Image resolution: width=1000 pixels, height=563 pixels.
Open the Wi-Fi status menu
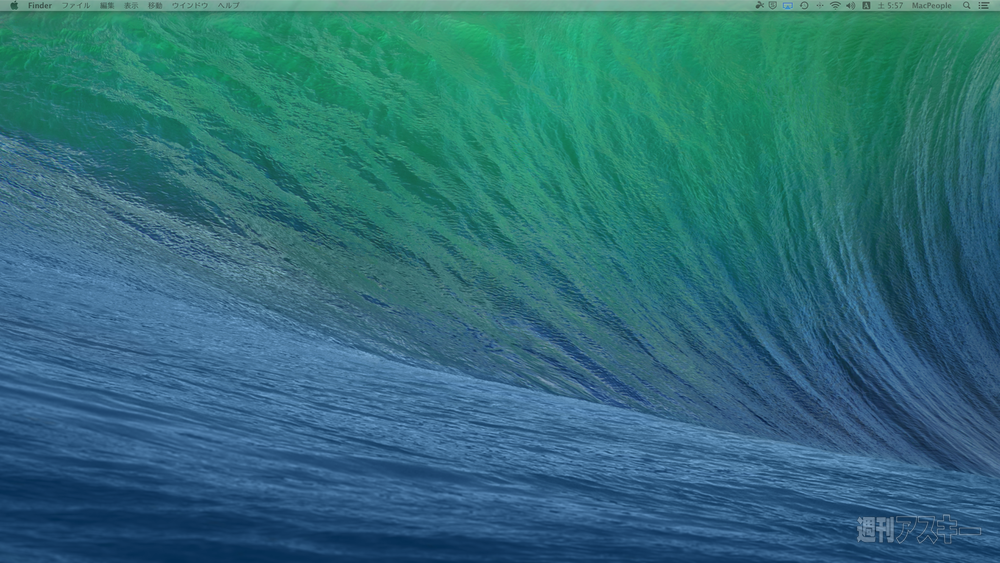pos(835,5)
